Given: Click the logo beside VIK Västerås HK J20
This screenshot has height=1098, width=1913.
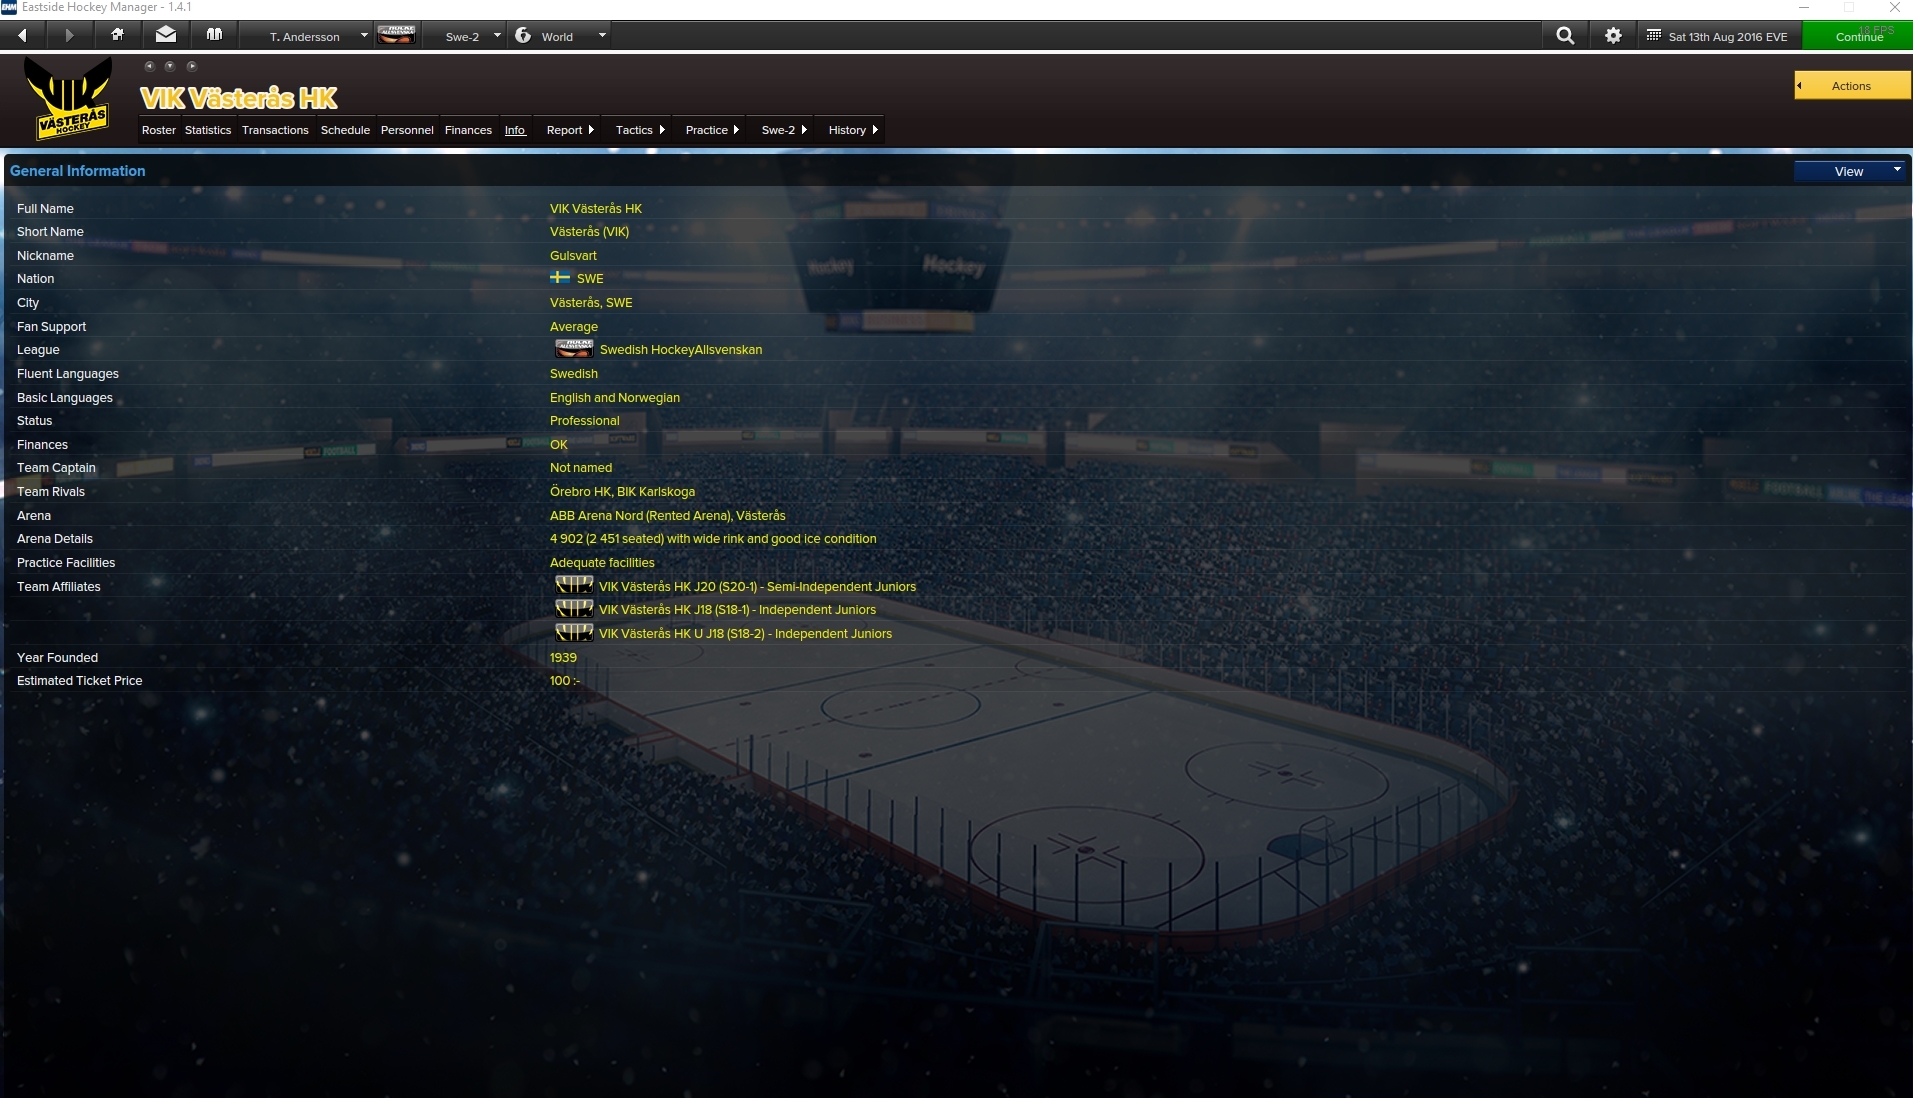Looking at the screenshot, I should pyautogui.click(x=574, y=586).
